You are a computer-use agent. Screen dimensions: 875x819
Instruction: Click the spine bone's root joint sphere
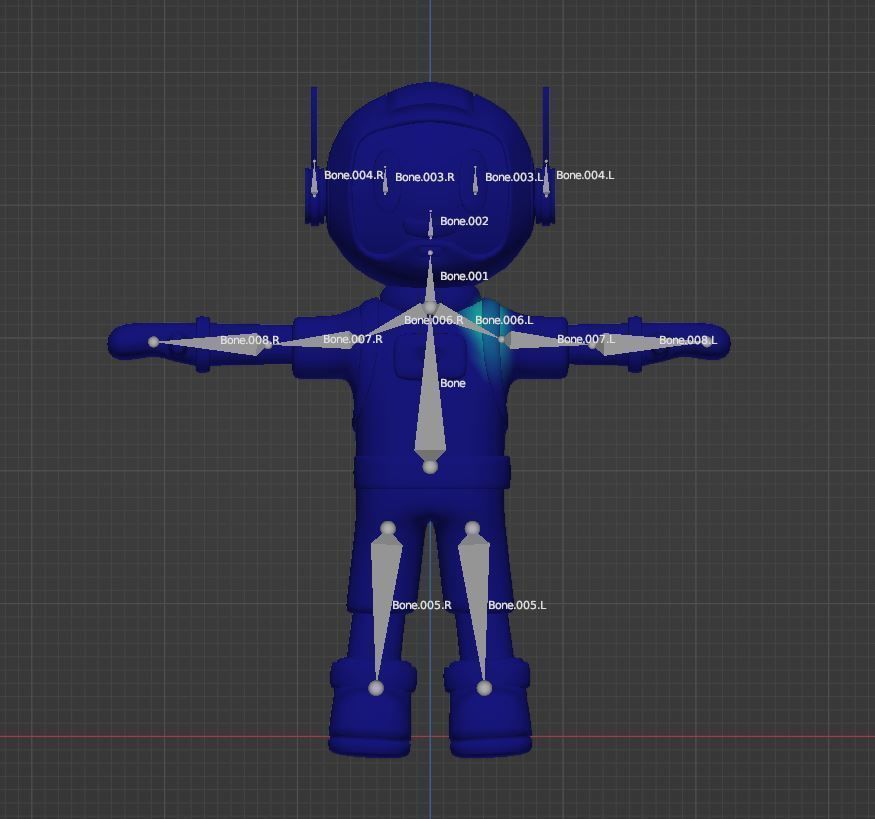tap(430, 467)
